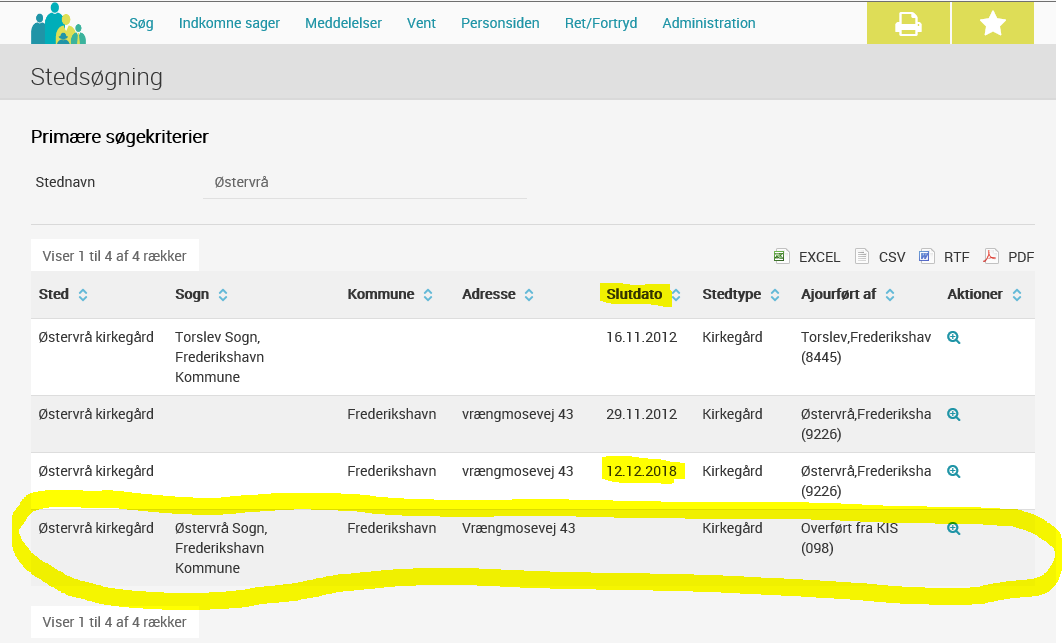1062x643 pixels.
Task: Click Frederikshavn kommune in the 29.11.2012 row
Action: point(391,415)
